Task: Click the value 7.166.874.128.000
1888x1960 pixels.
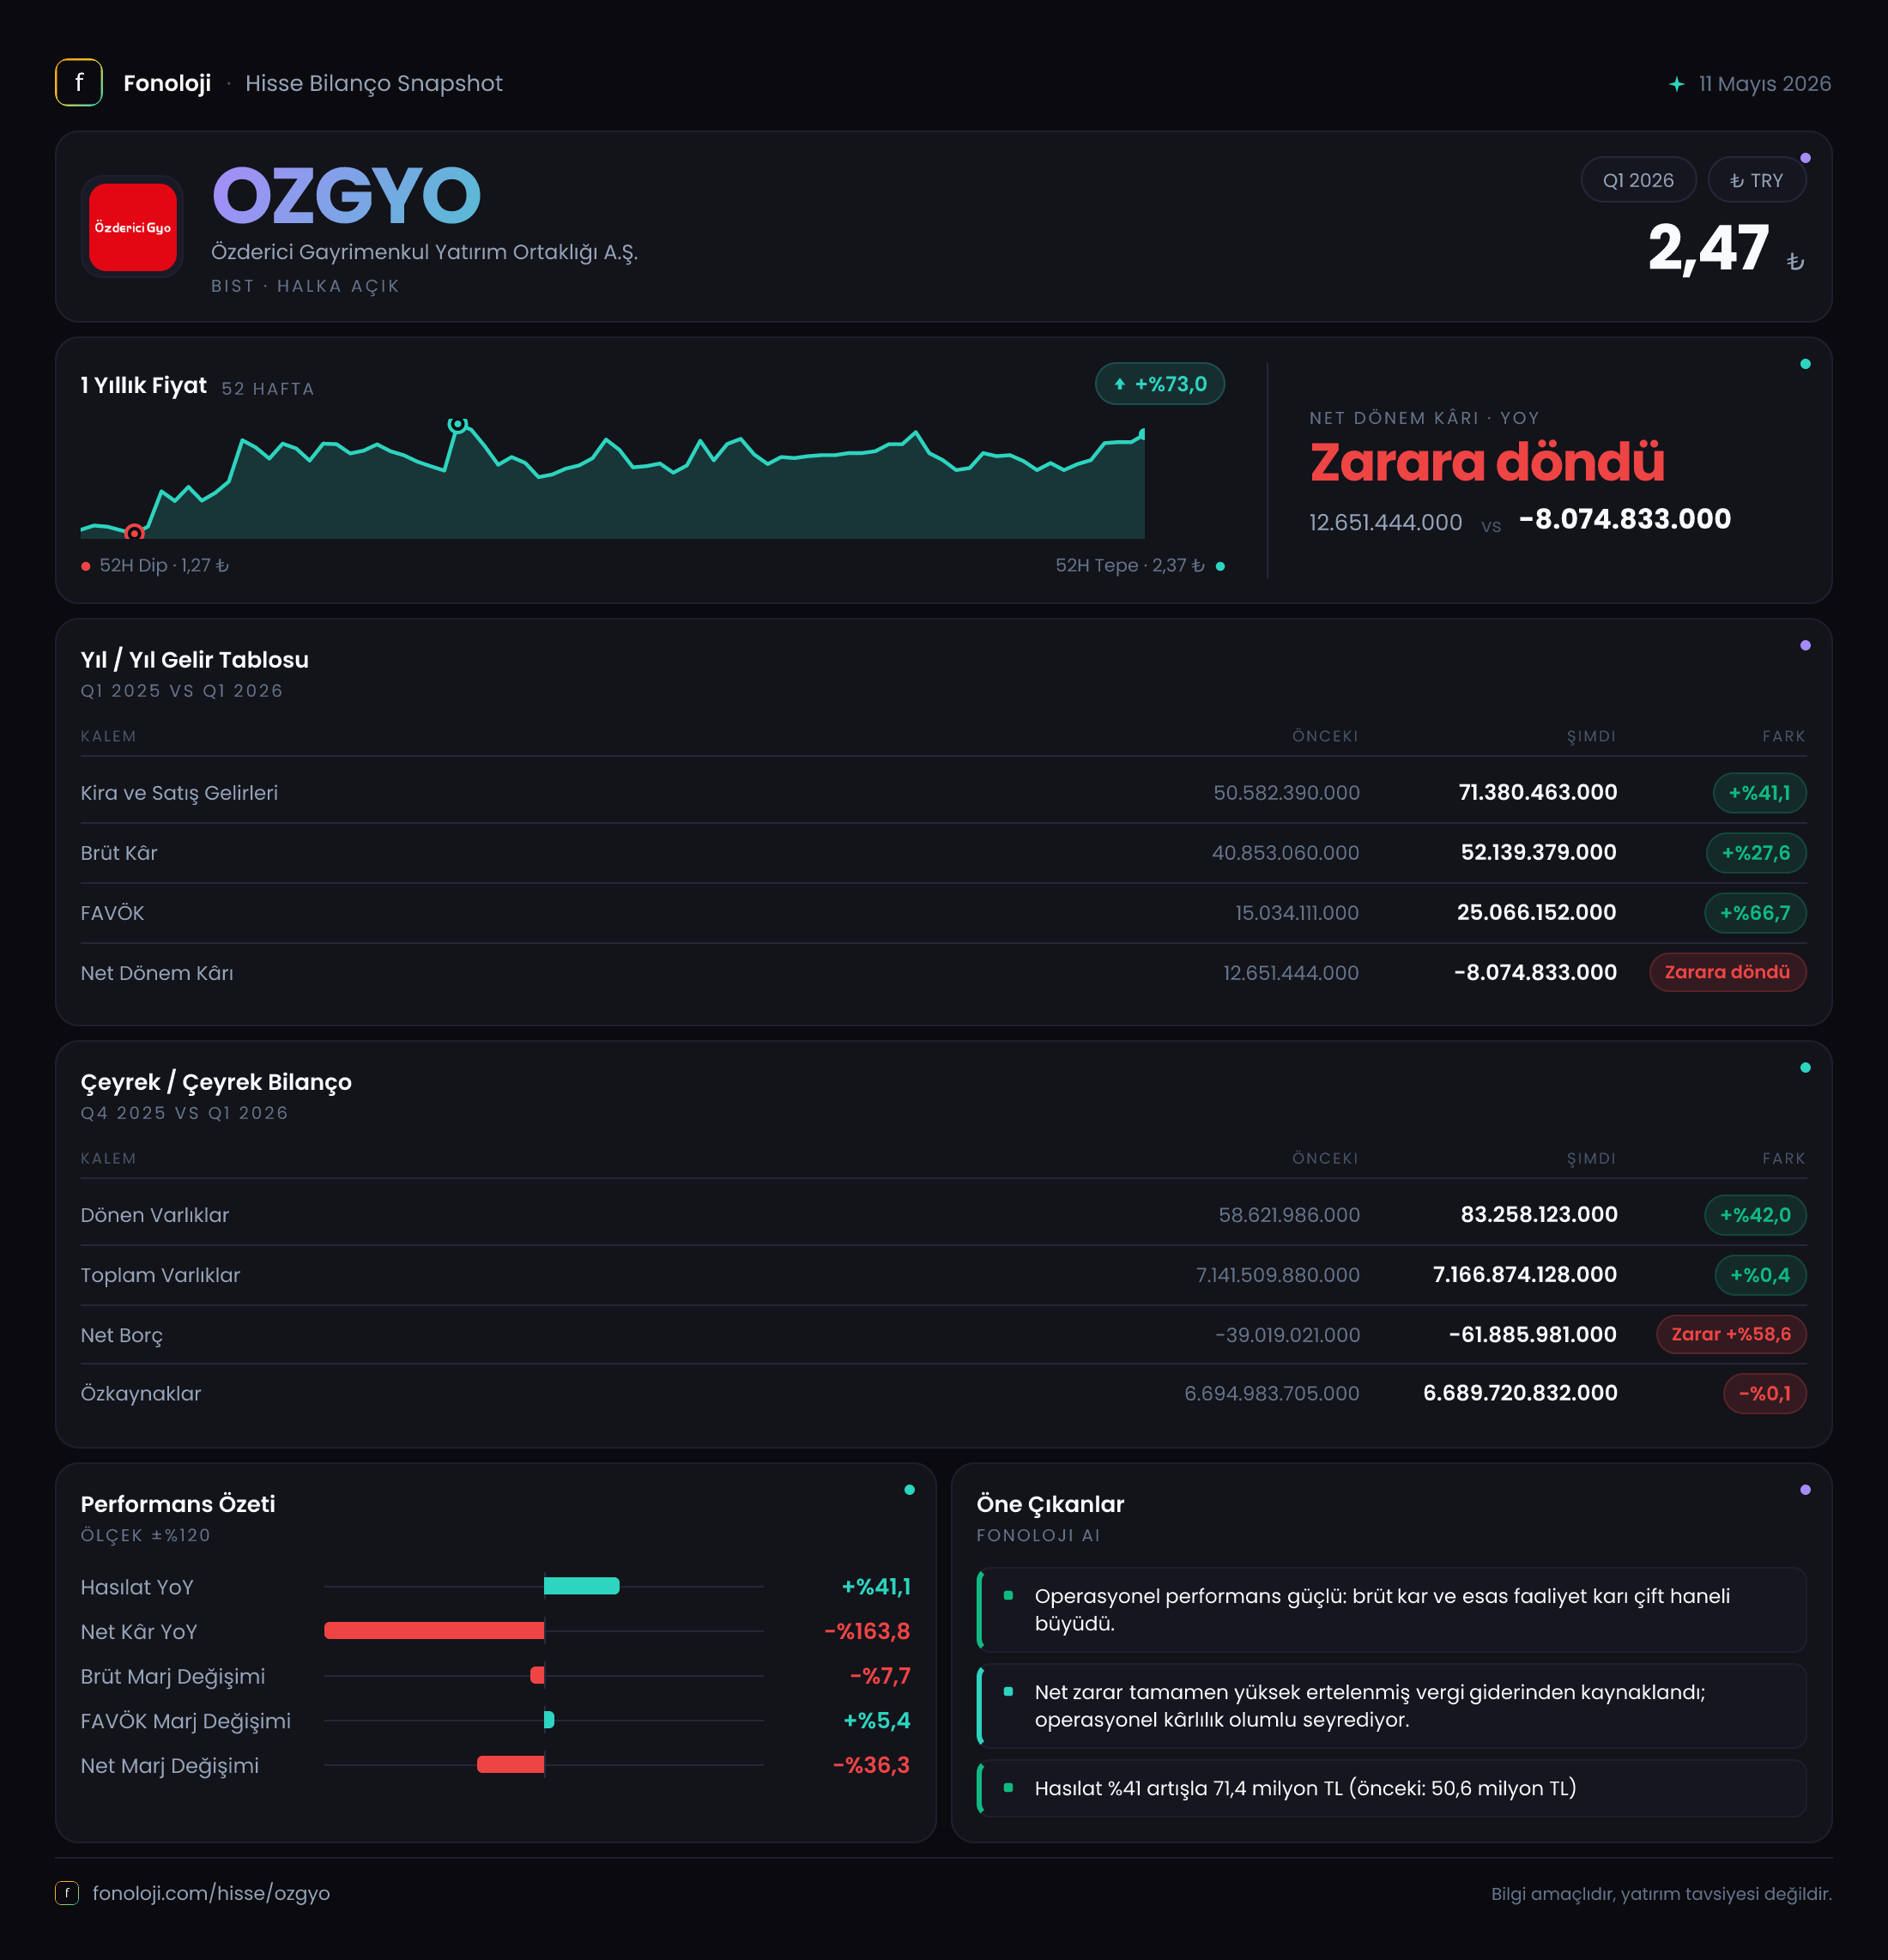Action: point(1525,1275)
